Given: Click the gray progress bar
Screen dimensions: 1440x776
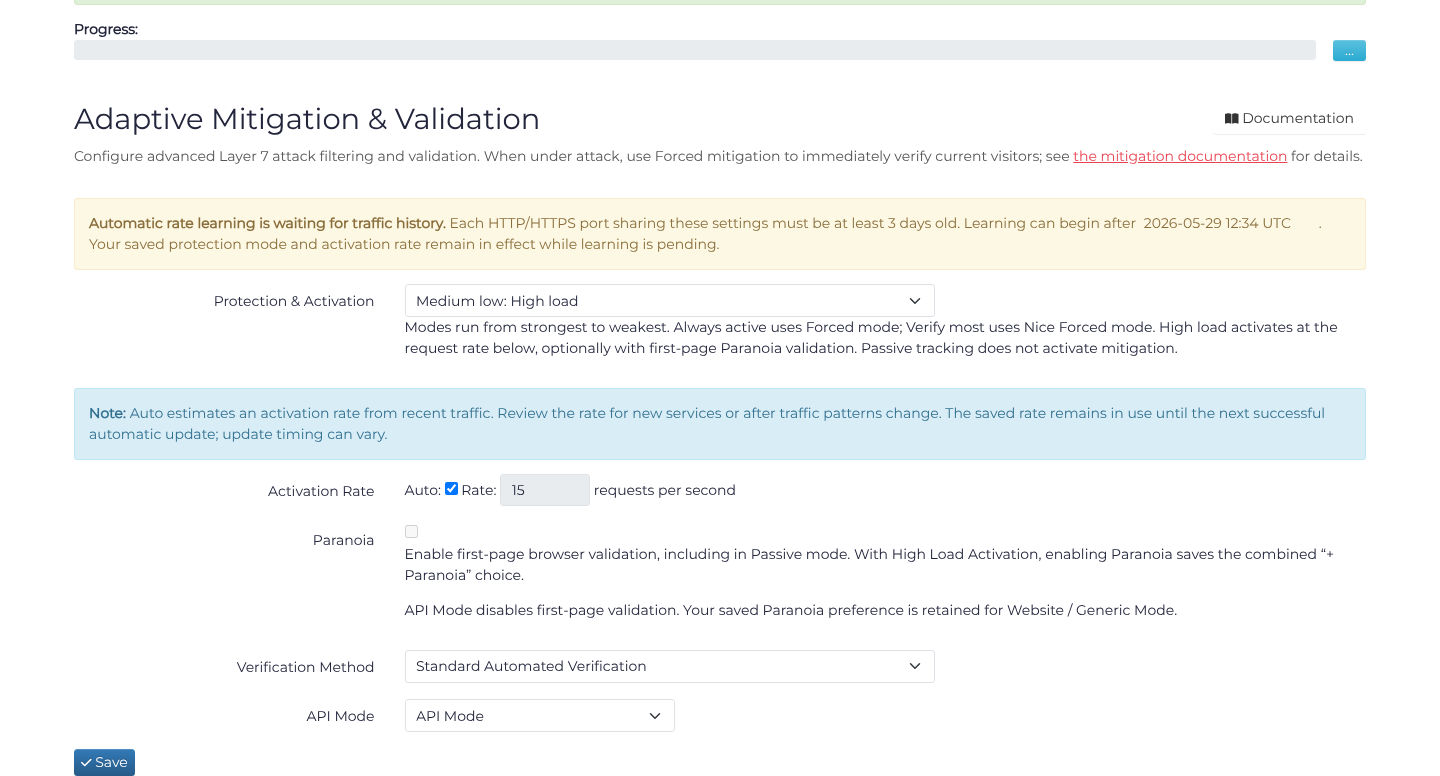Looking at the screenshot, I should pyautogui.click(x=695, y=50).
